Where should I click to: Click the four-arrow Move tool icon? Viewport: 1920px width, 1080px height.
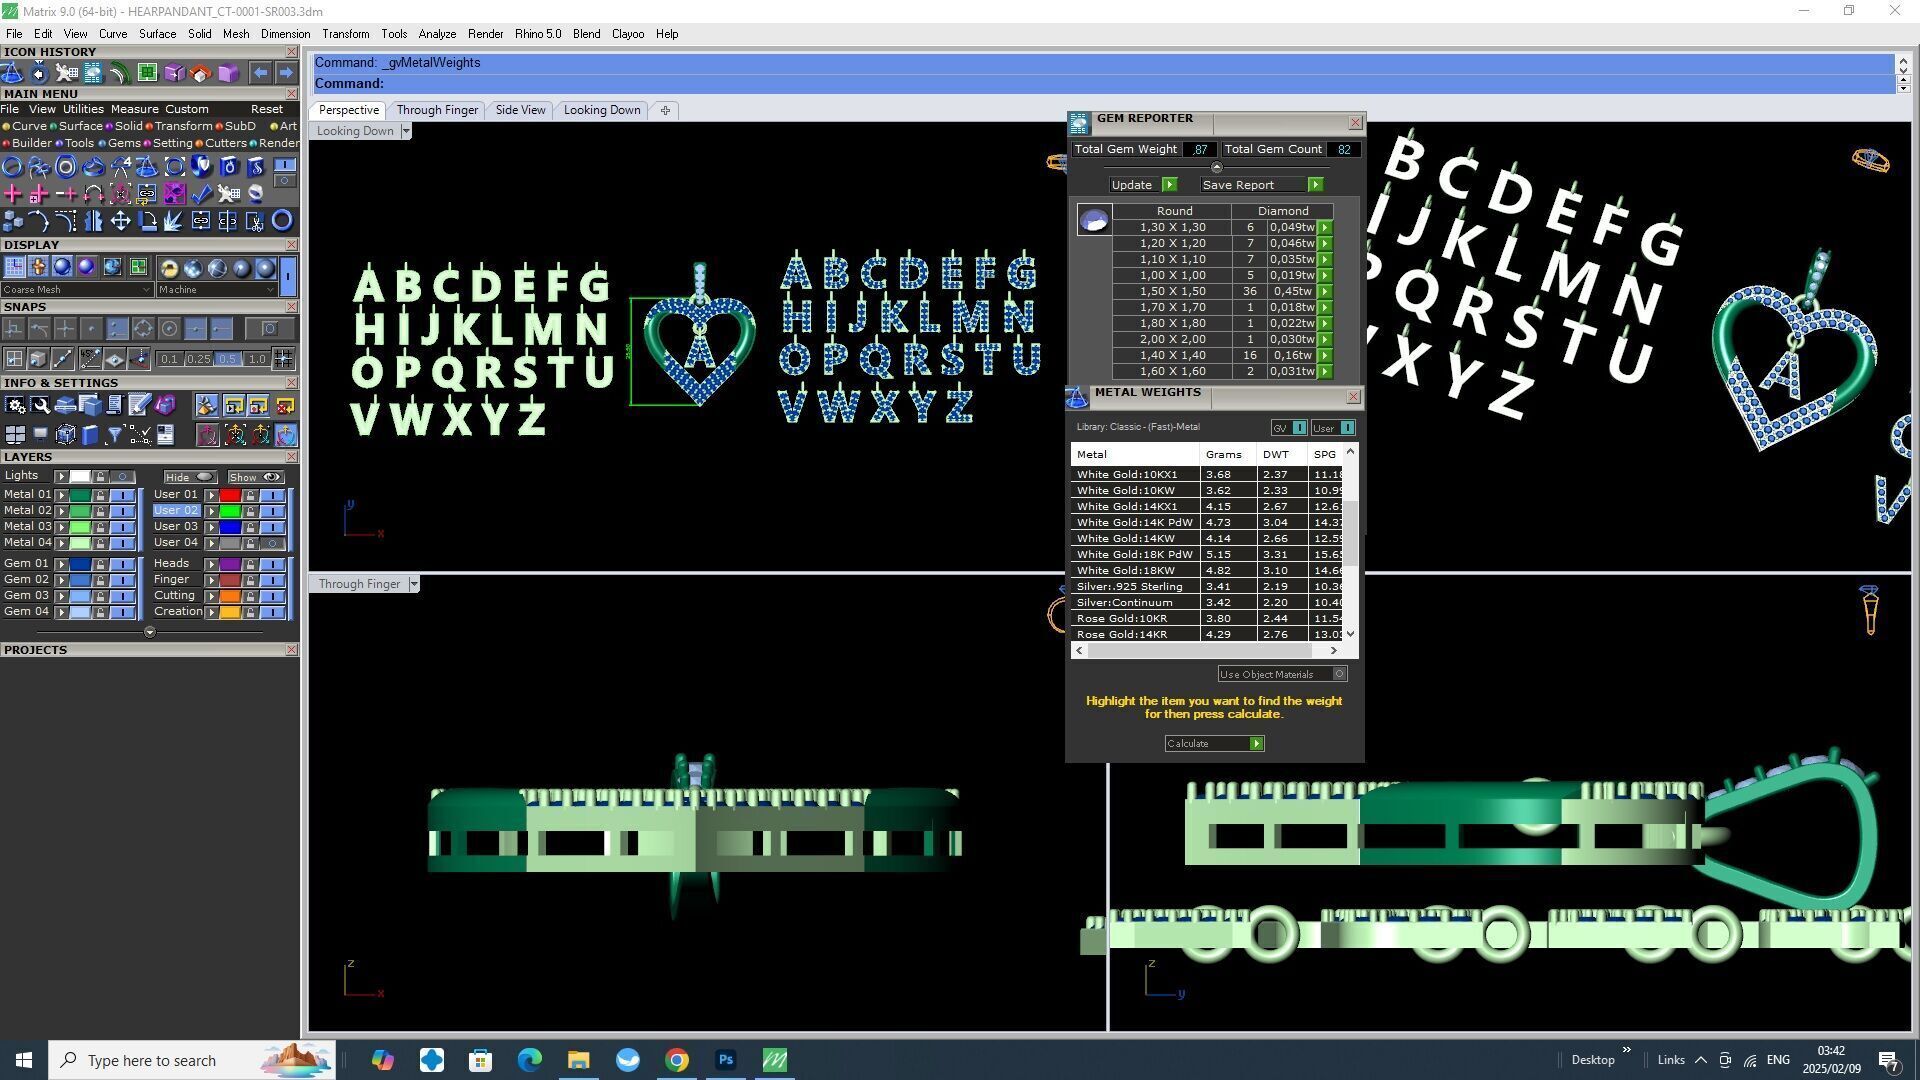(120, 221)
